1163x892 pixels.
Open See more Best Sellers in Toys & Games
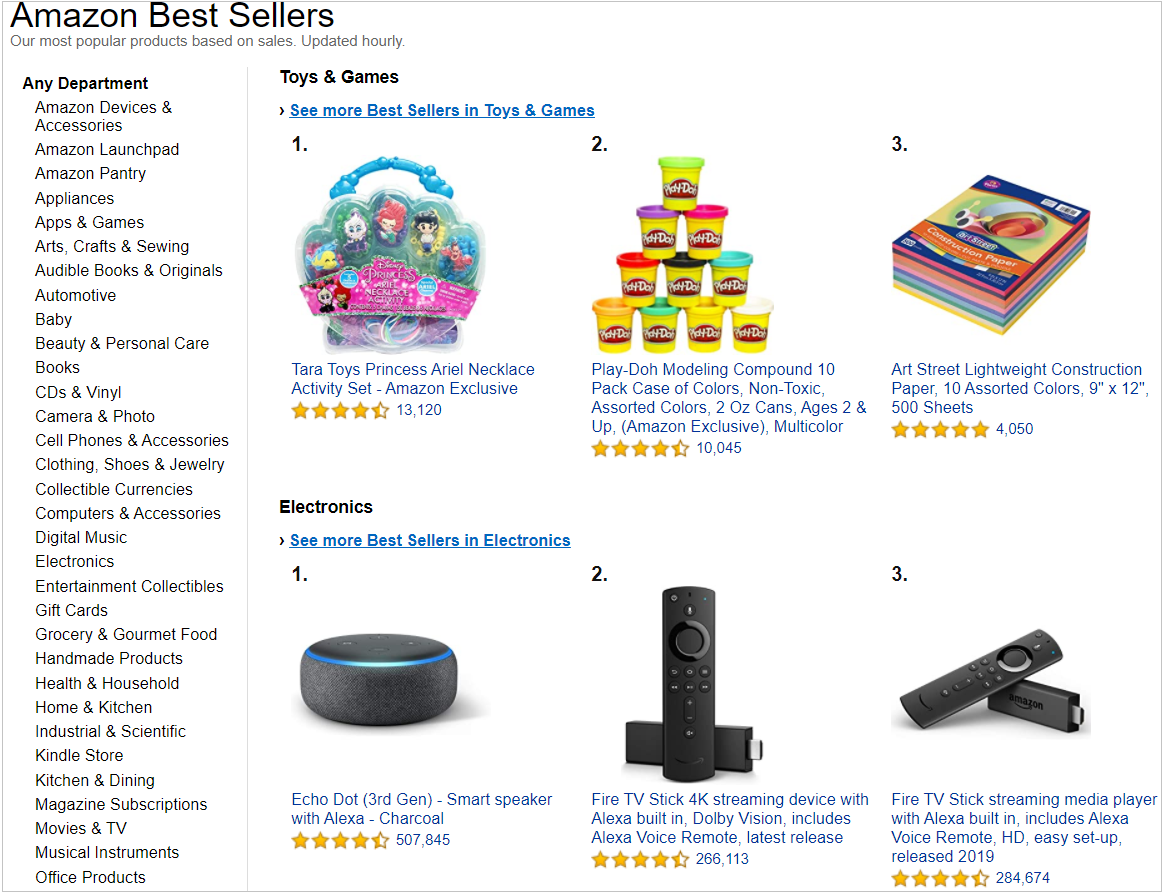click(442, 110)
